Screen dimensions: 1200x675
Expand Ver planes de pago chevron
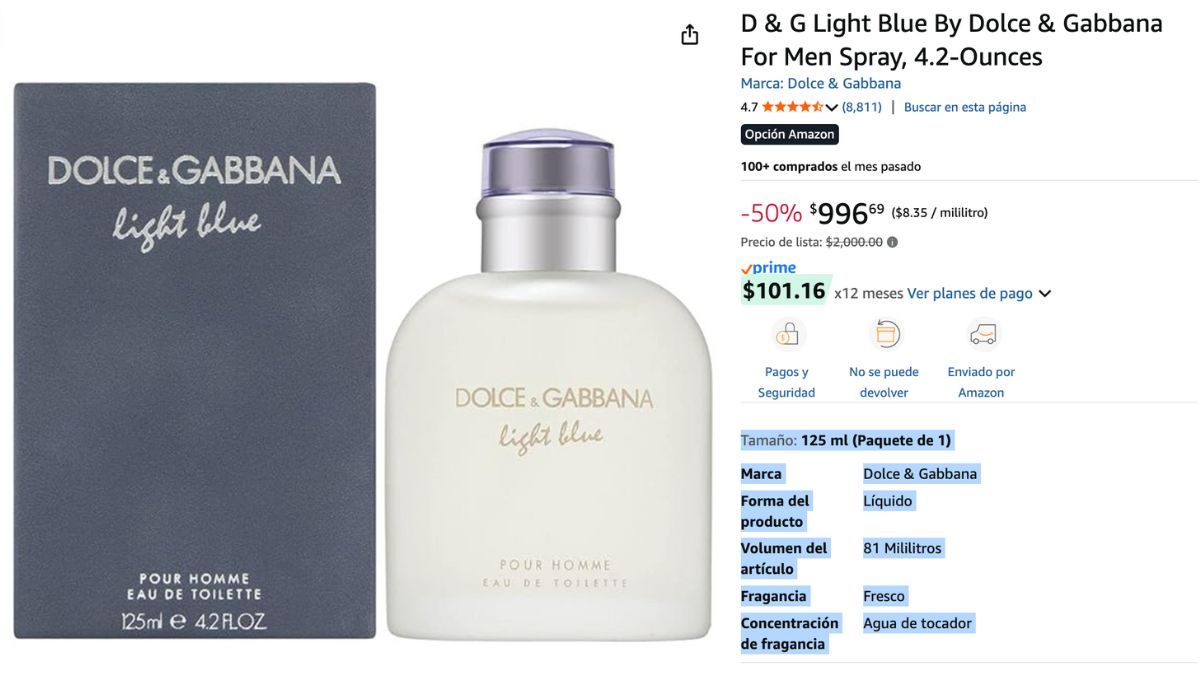tap(1045, 294)
